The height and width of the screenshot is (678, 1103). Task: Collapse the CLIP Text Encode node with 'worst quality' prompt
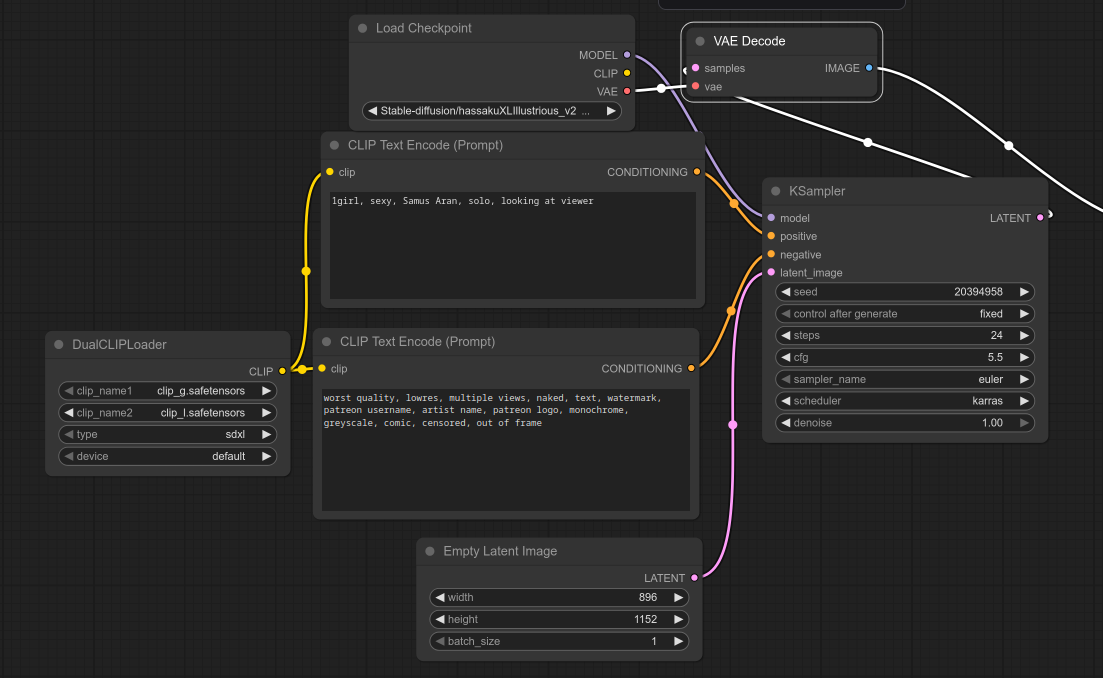326,342
